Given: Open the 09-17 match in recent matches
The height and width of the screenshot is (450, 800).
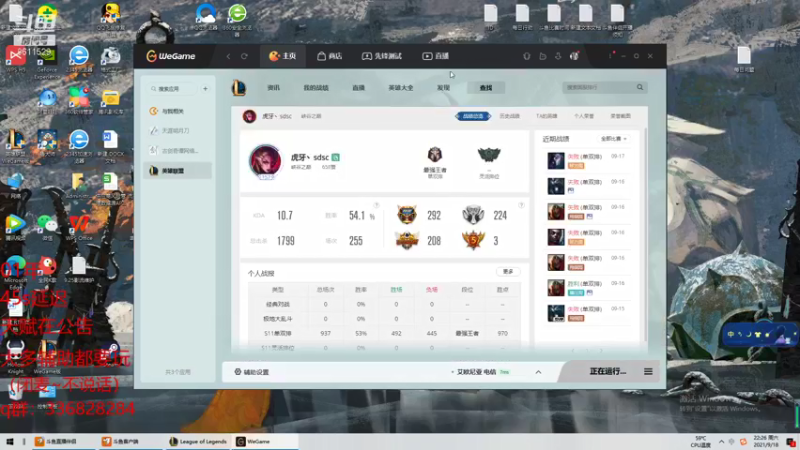Looking at the screenshot, I should (x=587, y=161).
